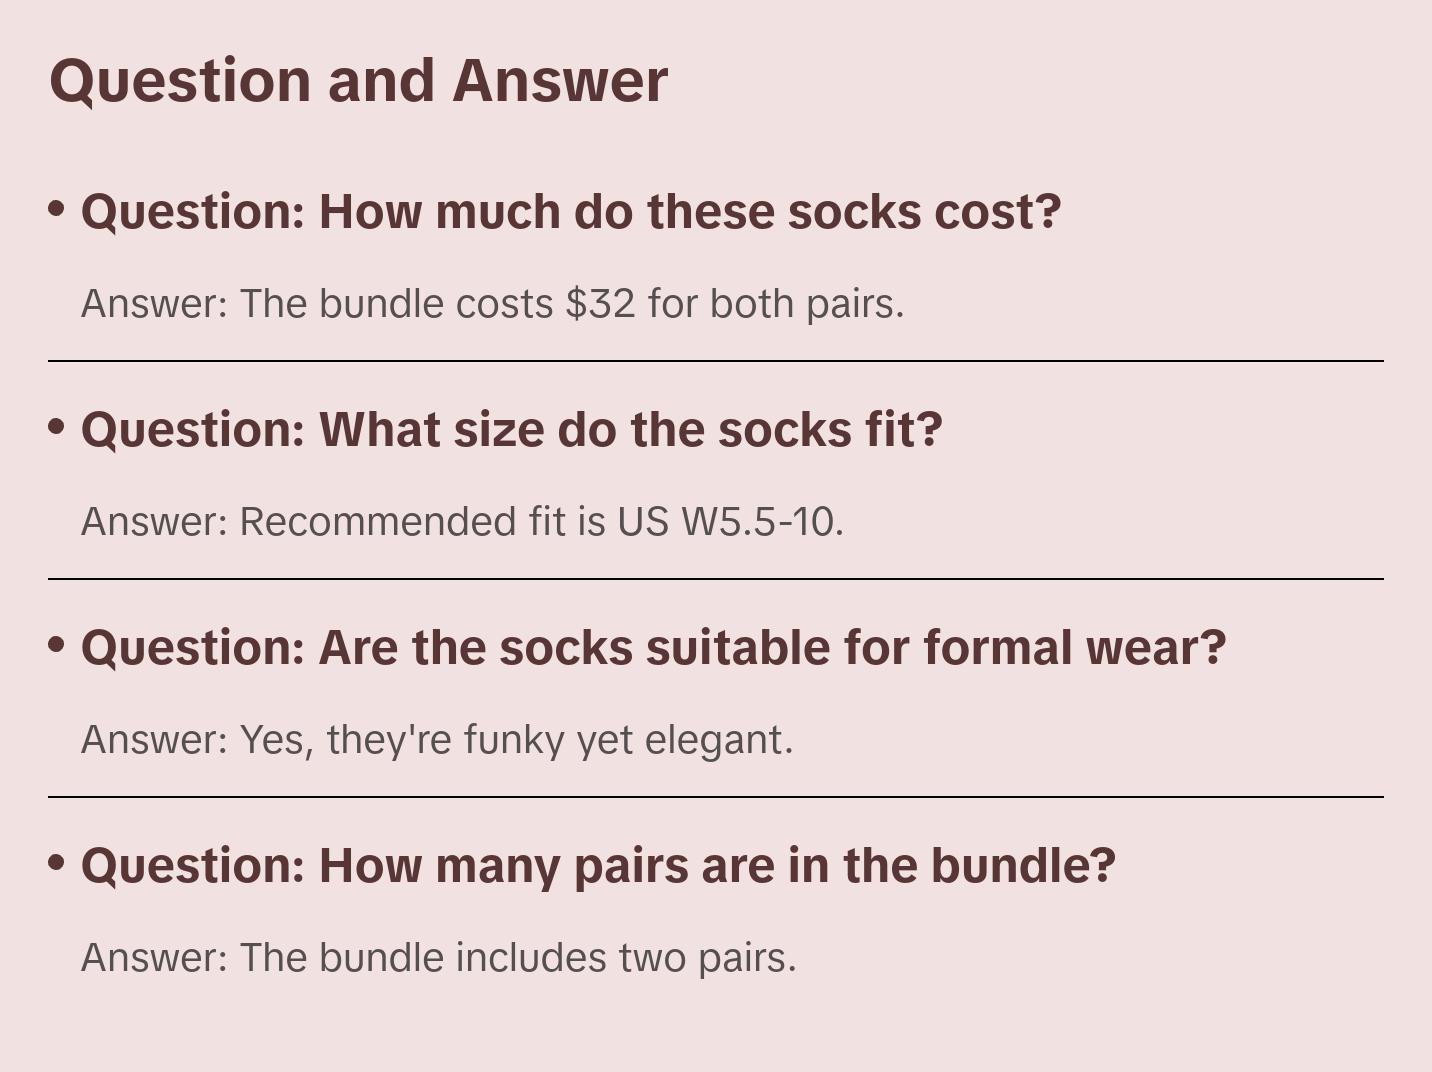Click the divider below the size answer

(x=716, y=579)
